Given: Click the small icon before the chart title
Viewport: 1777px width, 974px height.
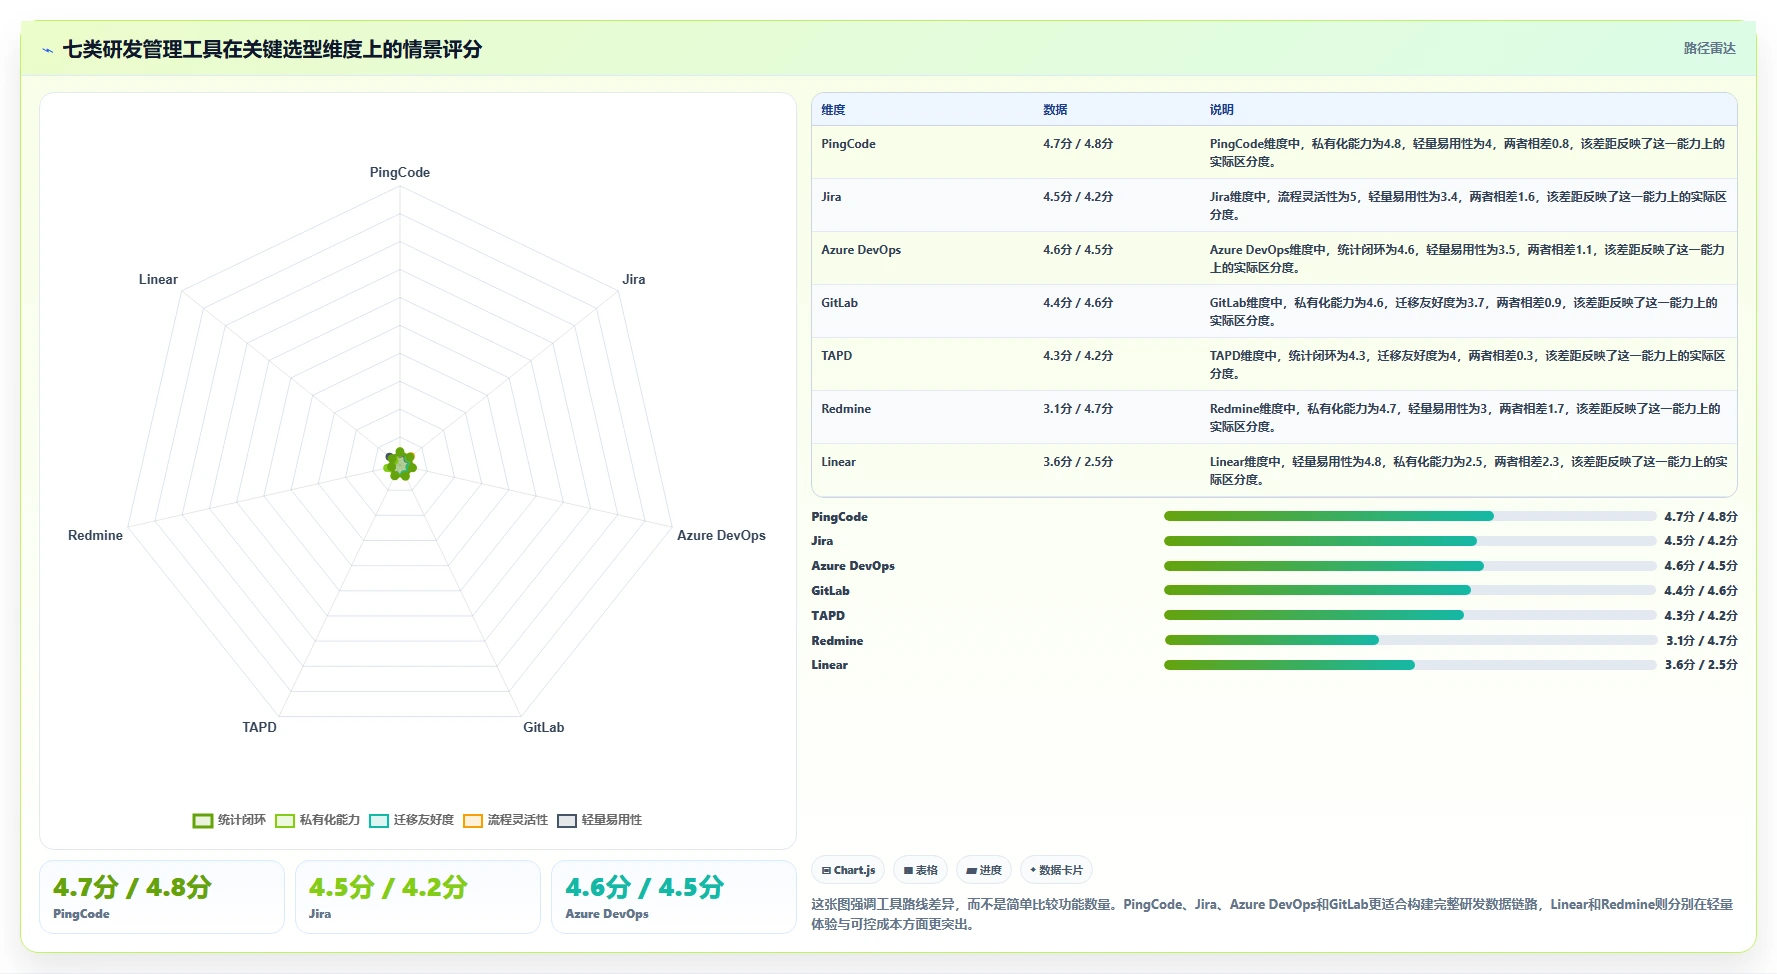Looking at the screenshot, I should (x=47, y=50).
